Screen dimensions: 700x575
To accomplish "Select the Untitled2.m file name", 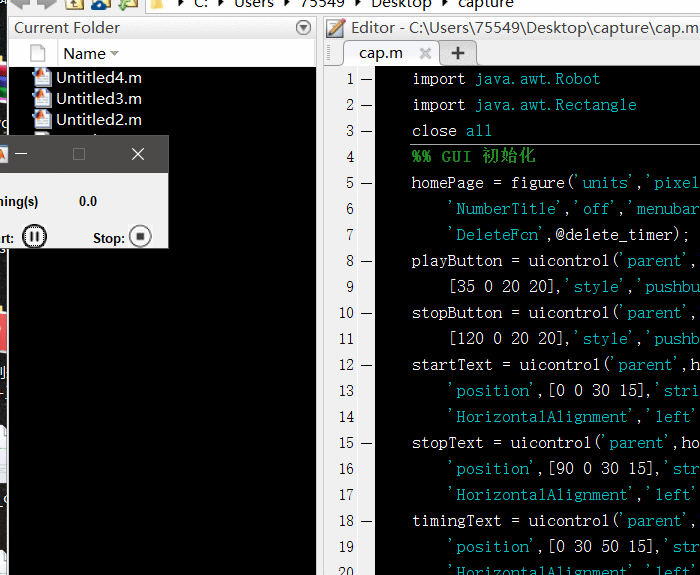I will (x=99, y=120).
